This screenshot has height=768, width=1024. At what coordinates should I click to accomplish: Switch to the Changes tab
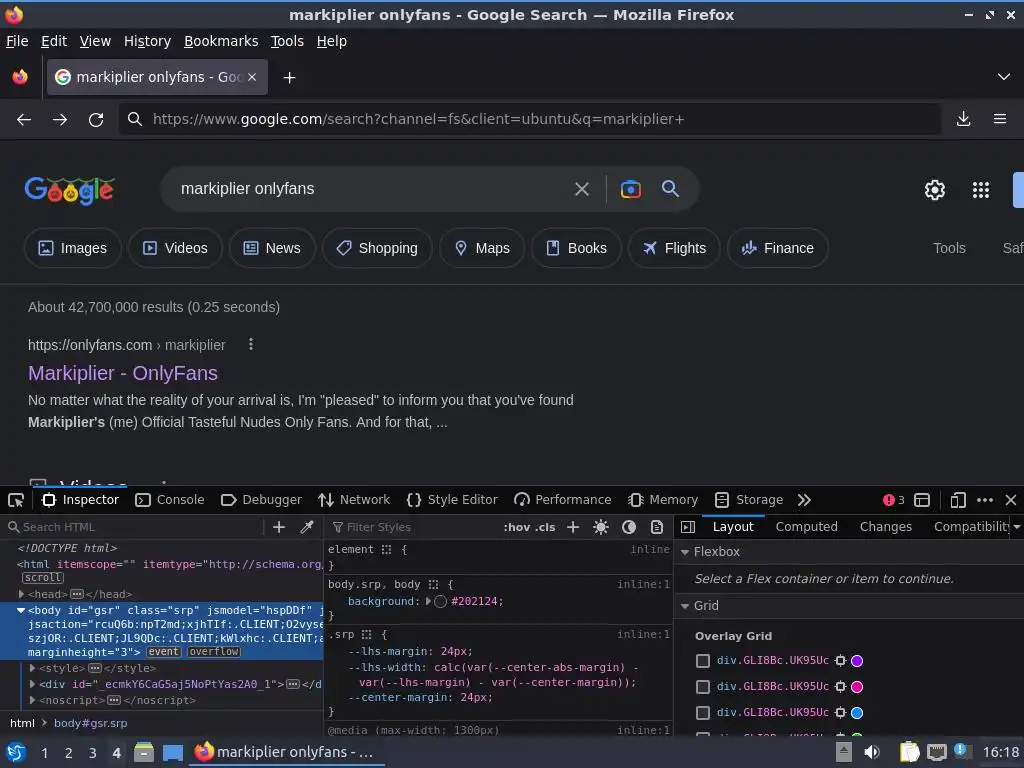[x=886, y=527]
